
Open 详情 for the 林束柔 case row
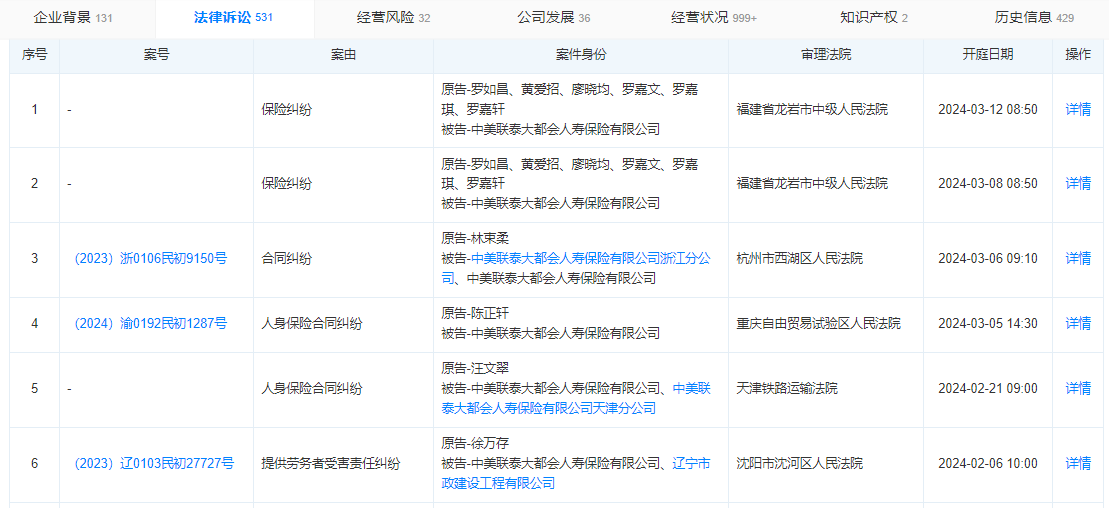1078,258
